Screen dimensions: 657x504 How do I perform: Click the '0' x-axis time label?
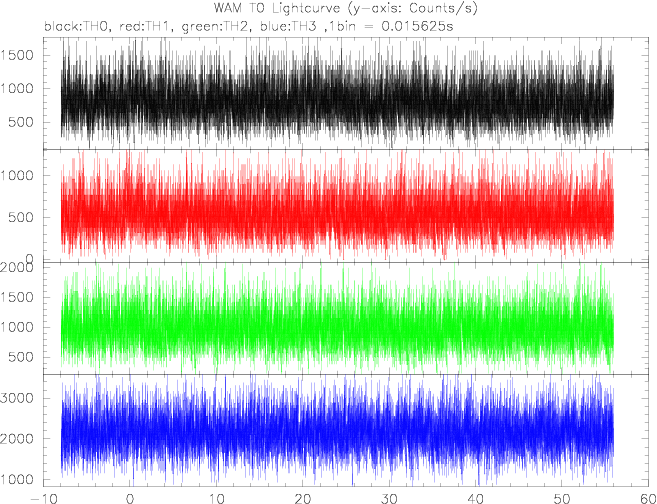coord(130,499)
